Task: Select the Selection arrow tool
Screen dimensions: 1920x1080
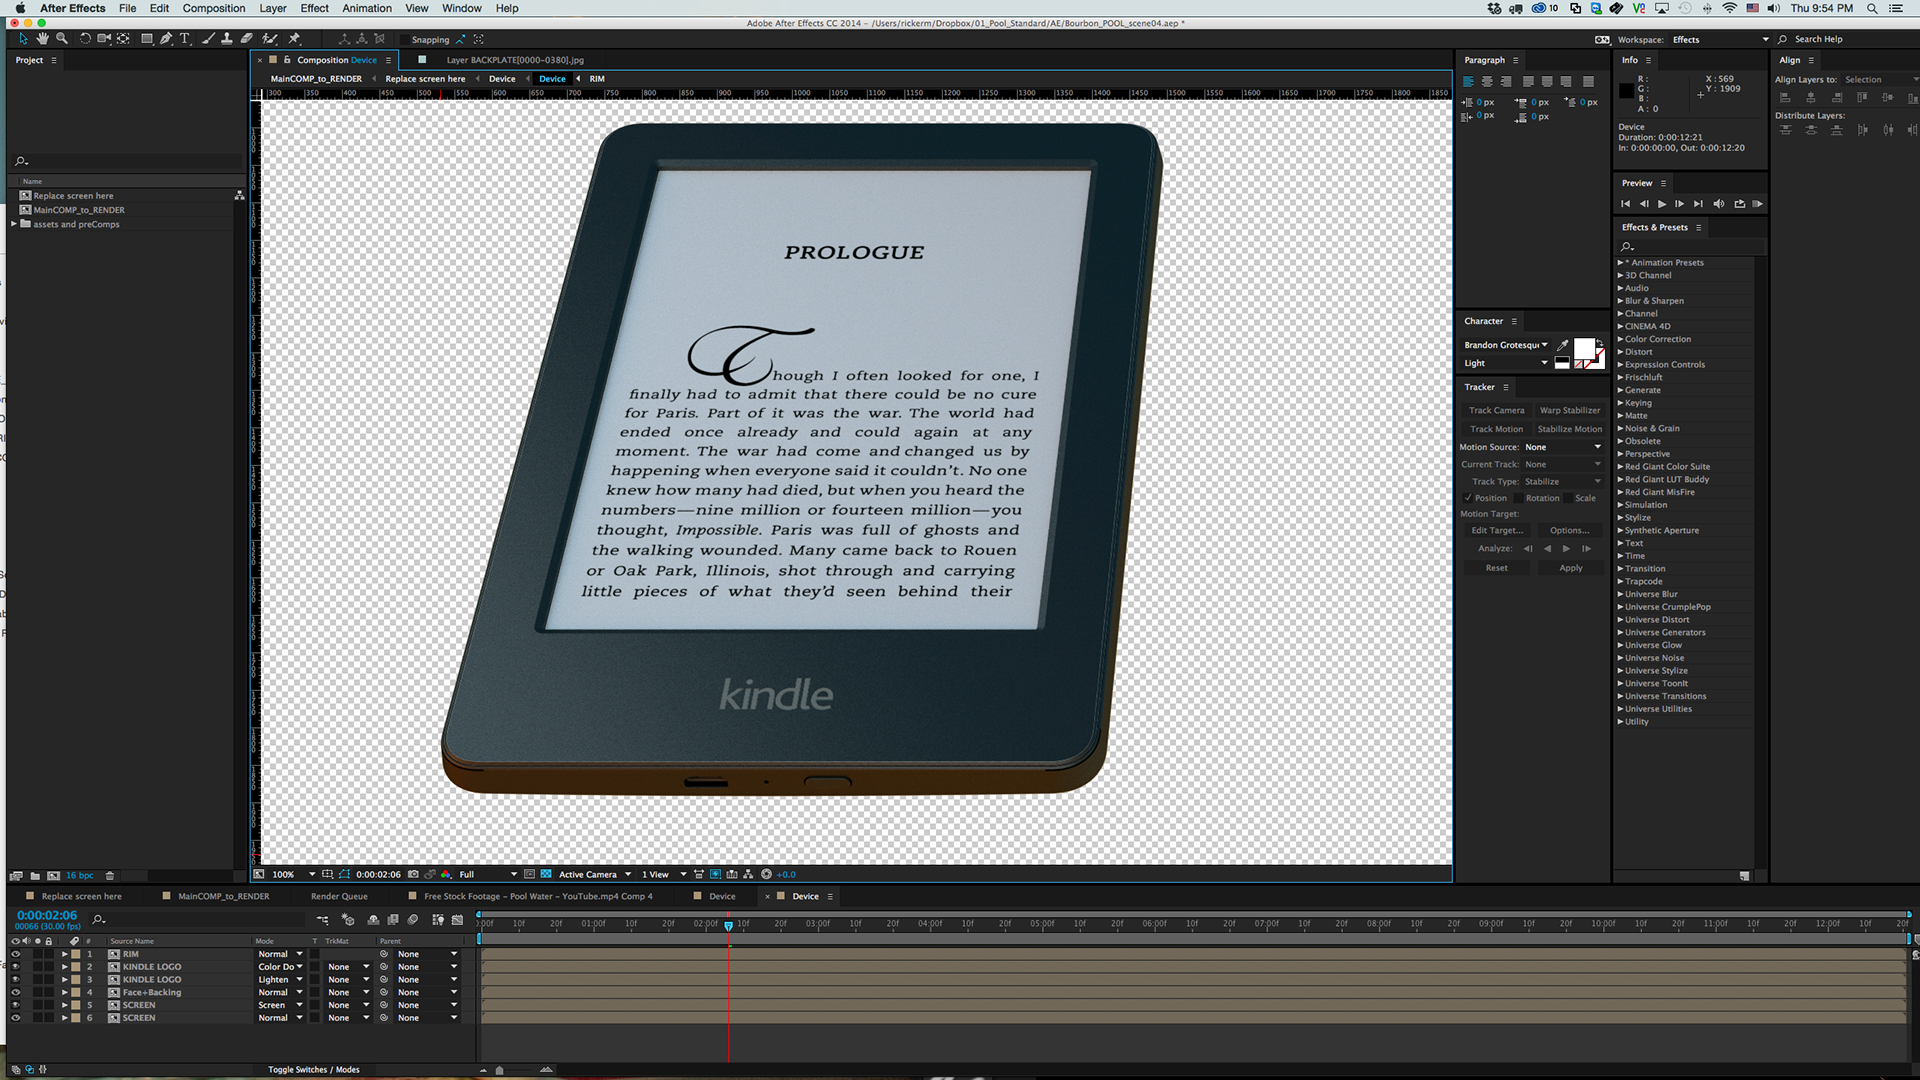Action: (23, 39)
